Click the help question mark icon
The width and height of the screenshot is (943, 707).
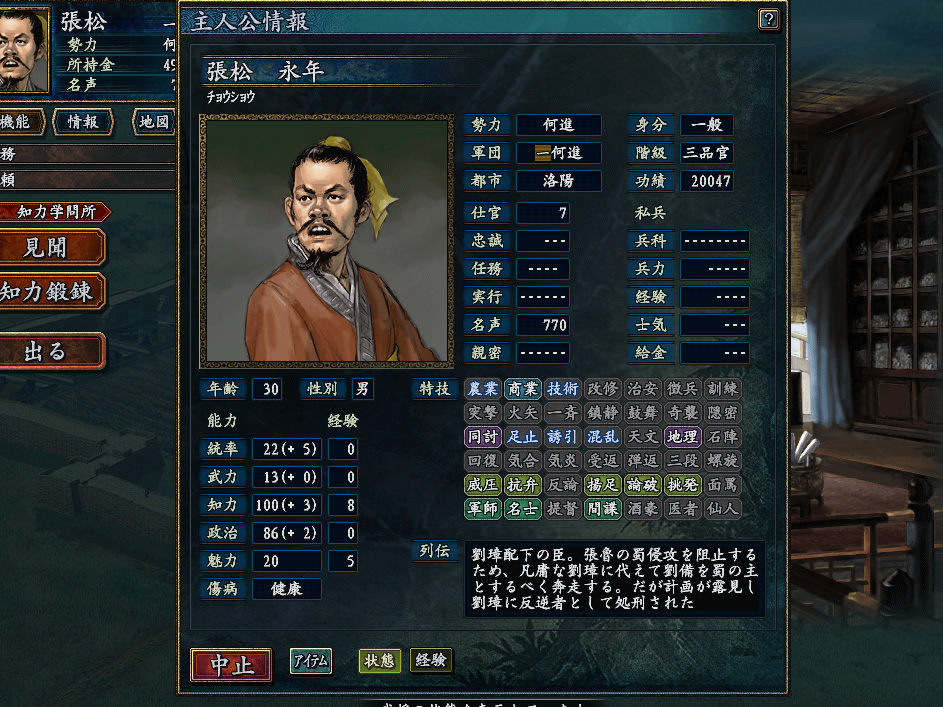[x=769, y=20]
